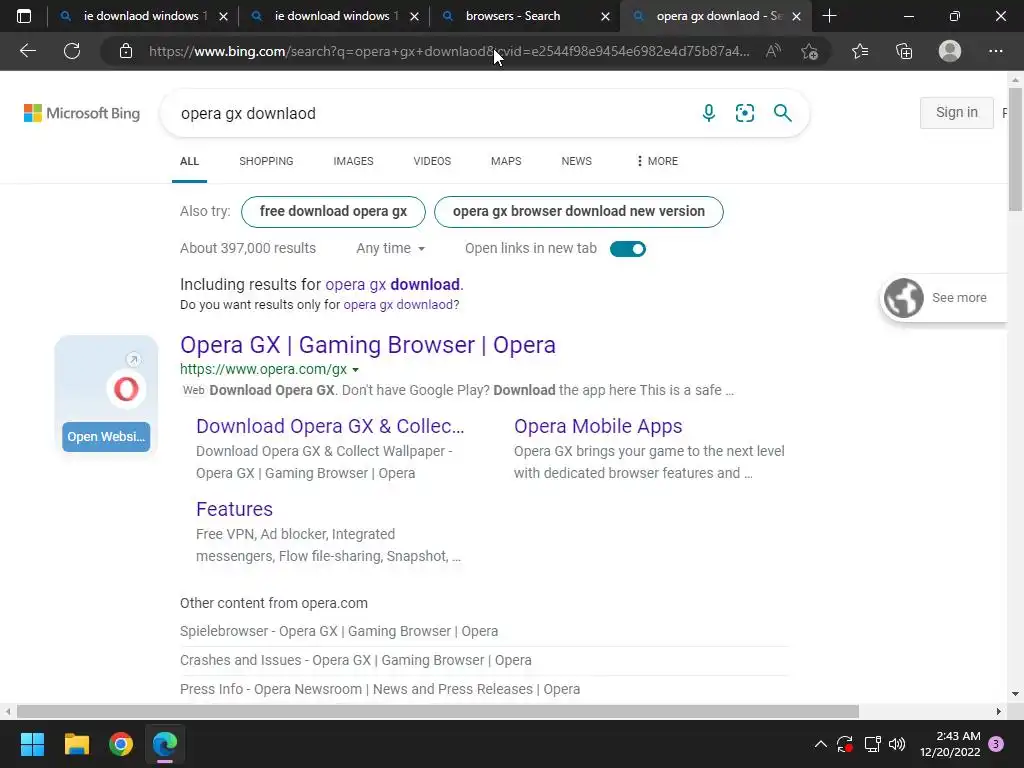Select the ALL search tab

tap(189, 161)
